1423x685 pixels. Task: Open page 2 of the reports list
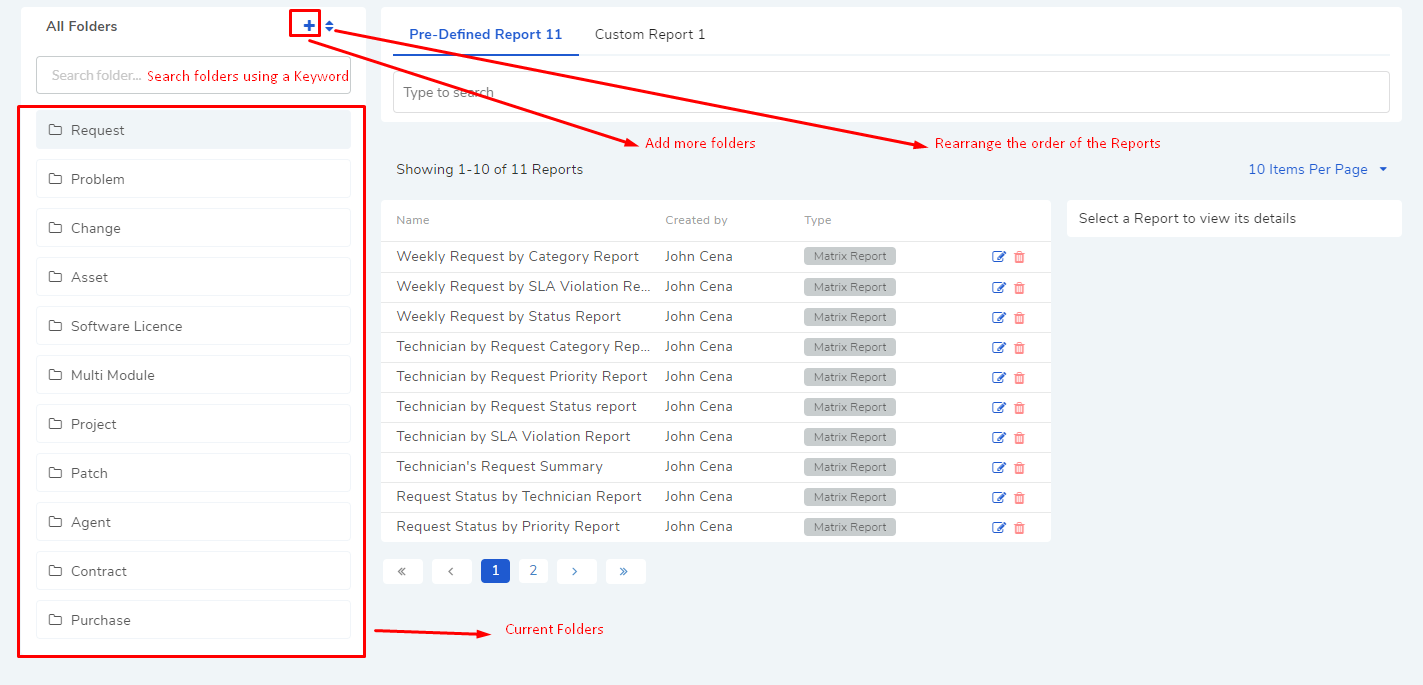point(533,571)
